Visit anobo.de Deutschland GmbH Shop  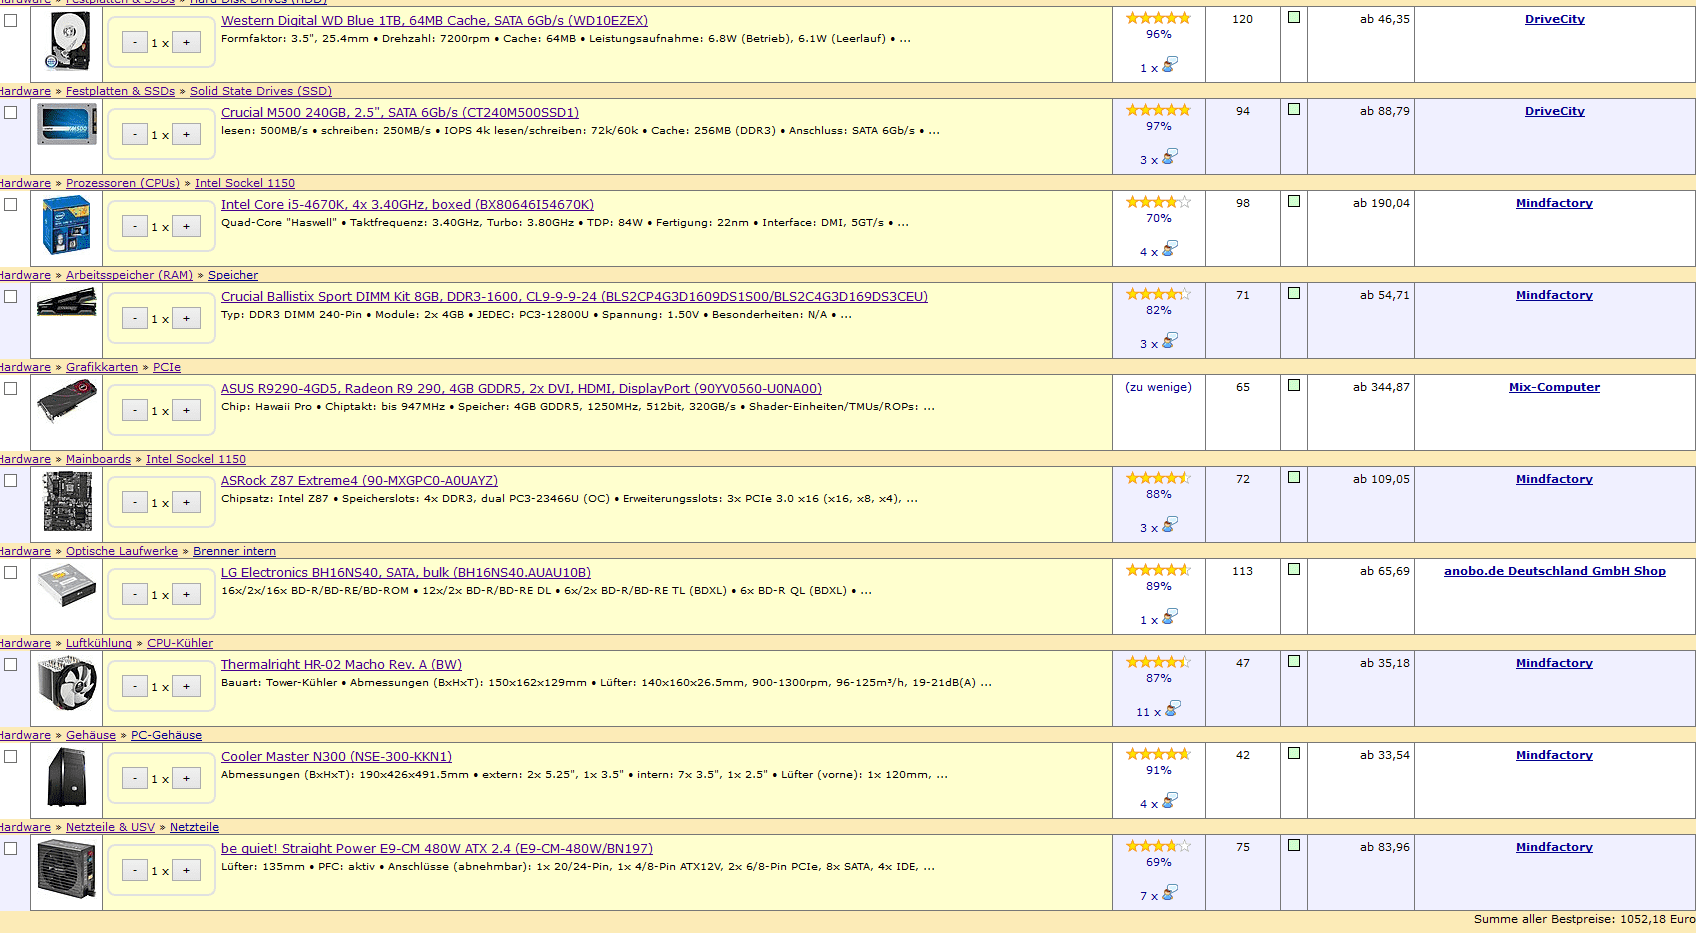point(1554,571)
